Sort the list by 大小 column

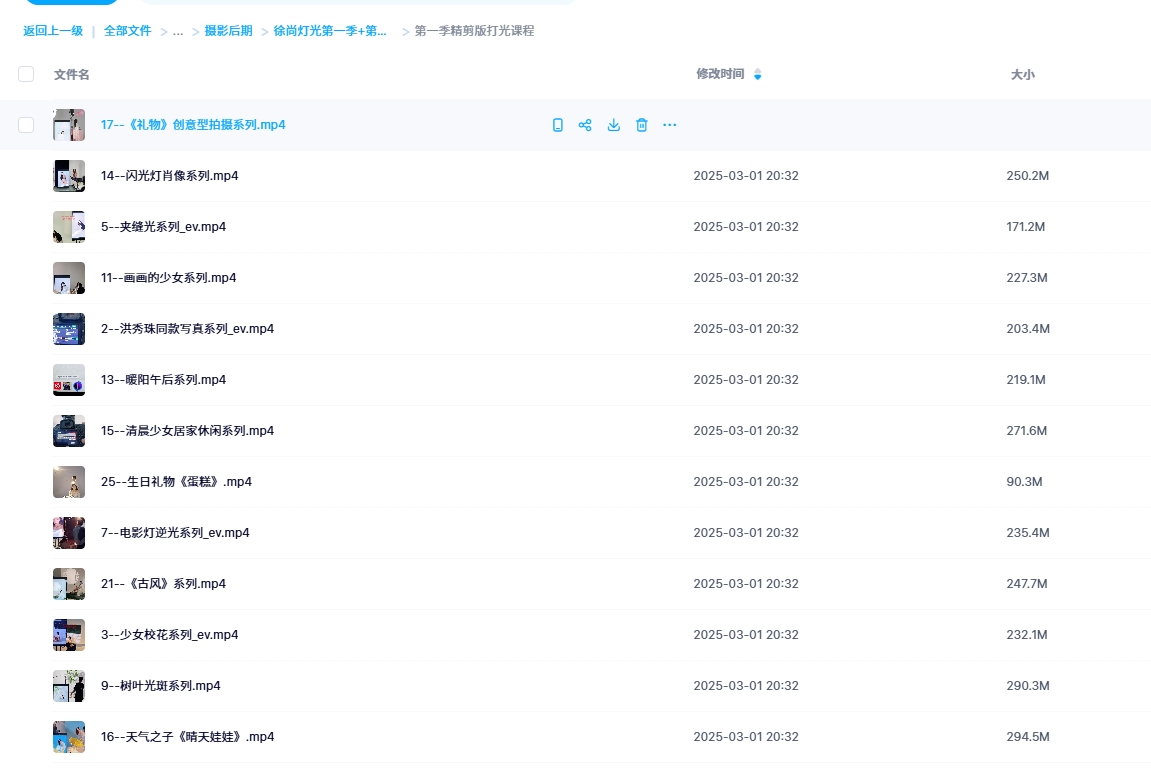pyautogui.click(x=1022, y=75)
